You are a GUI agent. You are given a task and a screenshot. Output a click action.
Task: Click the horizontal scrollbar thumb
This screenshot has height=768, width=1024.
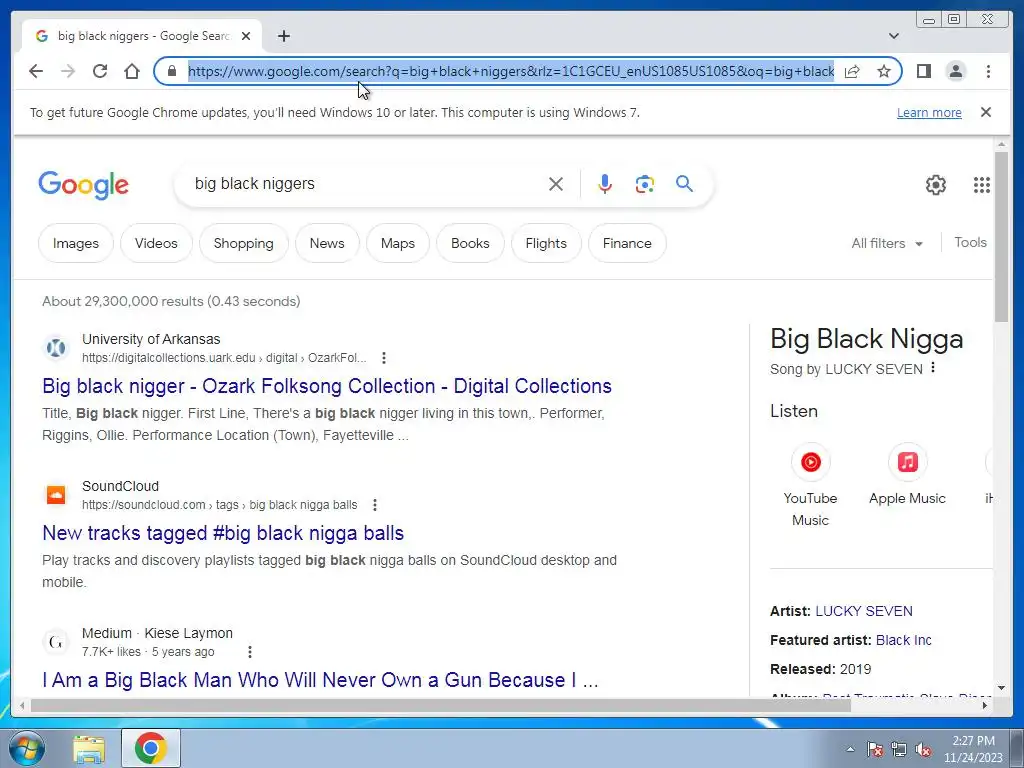pos(441,705)
